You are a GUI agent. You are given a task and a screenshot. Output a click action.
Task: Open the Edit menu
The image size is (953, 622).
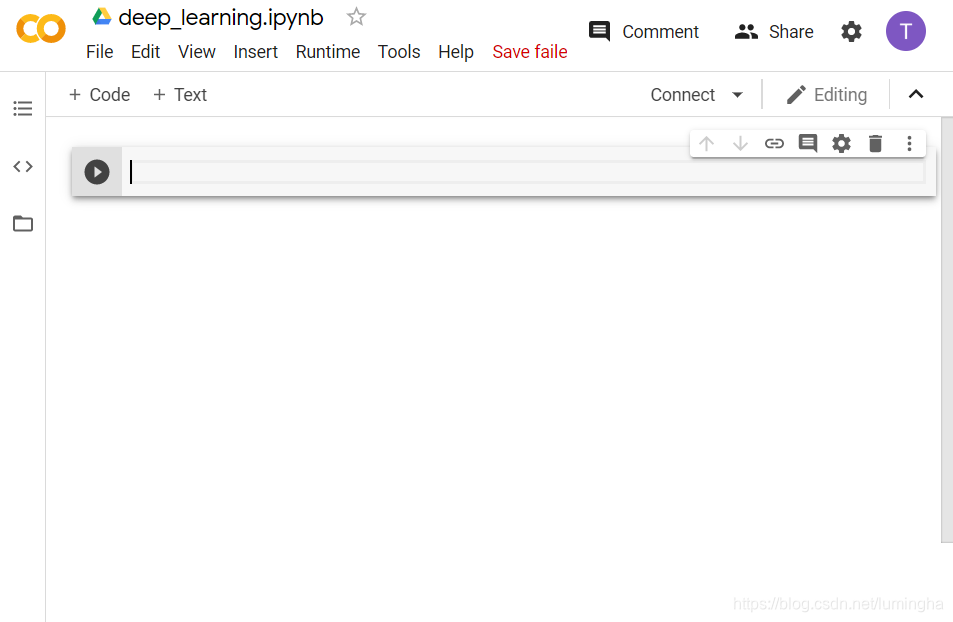(x=145, y=52)
